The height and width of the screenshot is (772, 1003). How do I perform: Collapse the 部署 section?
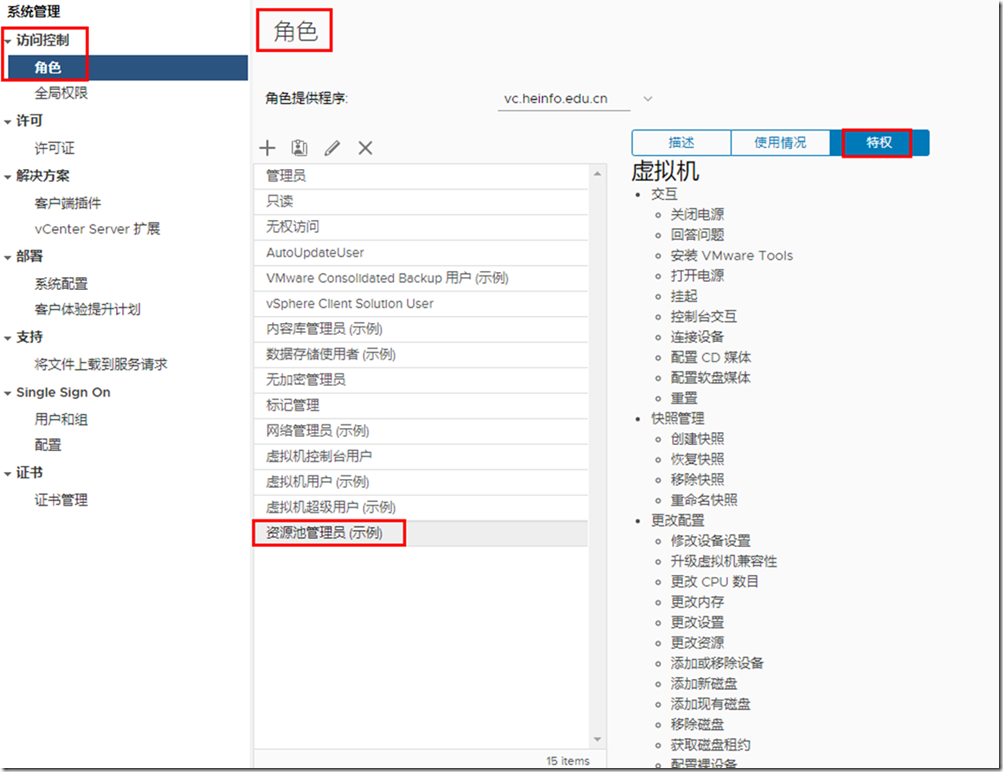click(8, 257)
